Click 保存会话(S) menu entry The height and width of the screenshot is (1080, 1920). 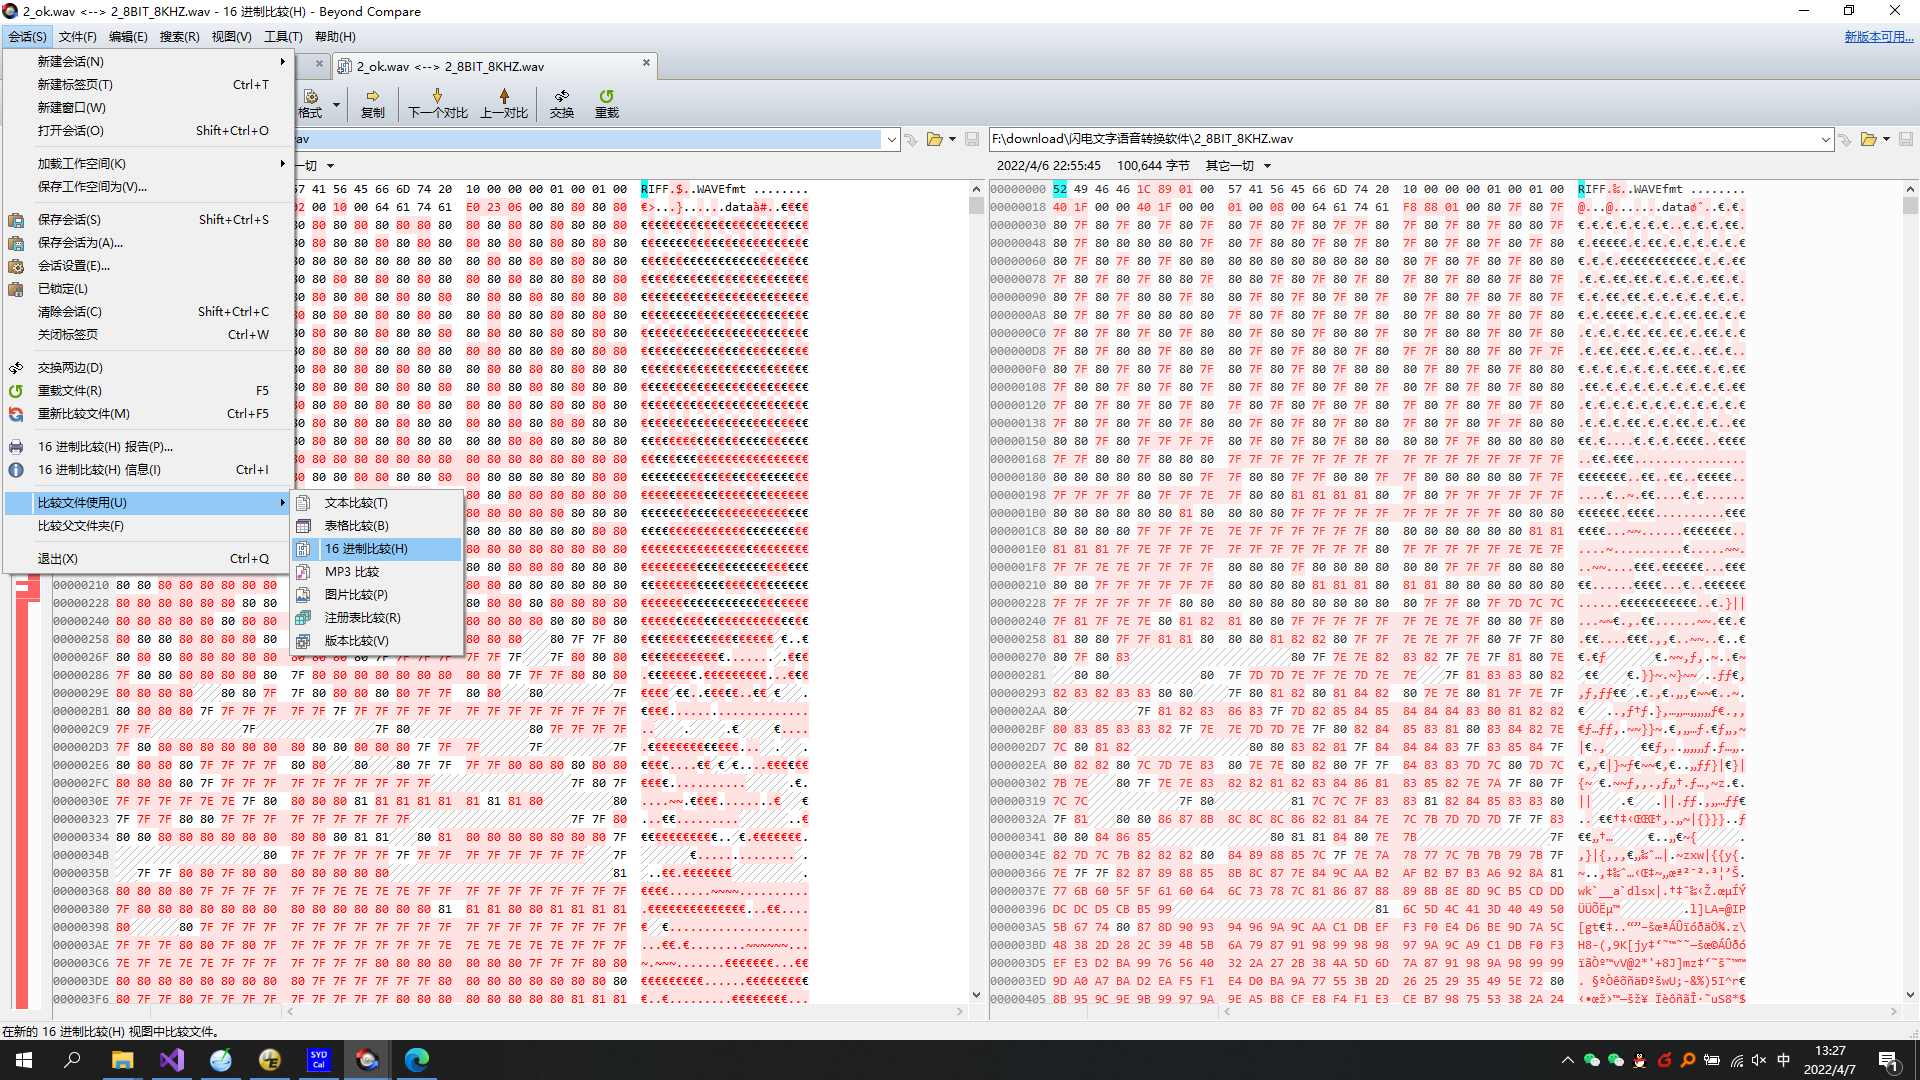point(69,220)
